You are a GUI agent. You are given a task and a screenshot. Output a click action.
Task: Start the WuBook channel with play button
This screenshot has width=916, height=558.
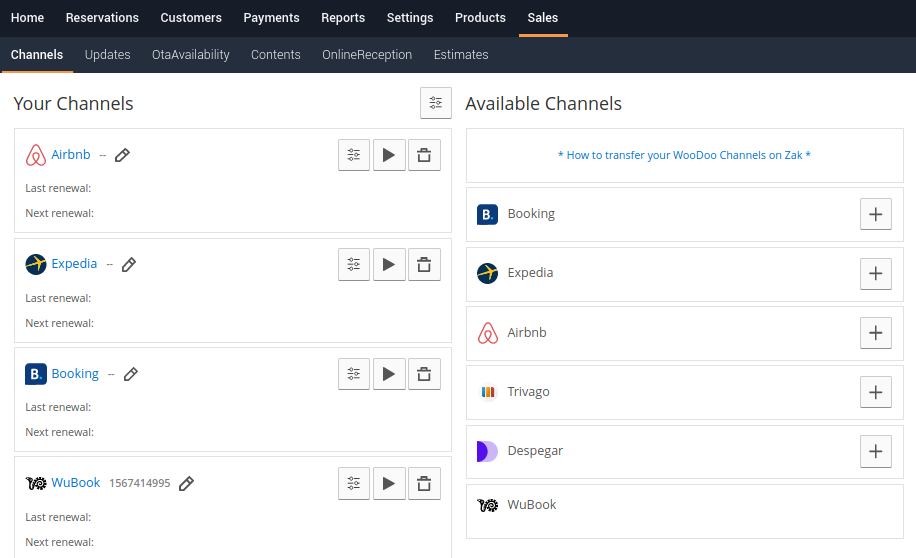(389, 483)
